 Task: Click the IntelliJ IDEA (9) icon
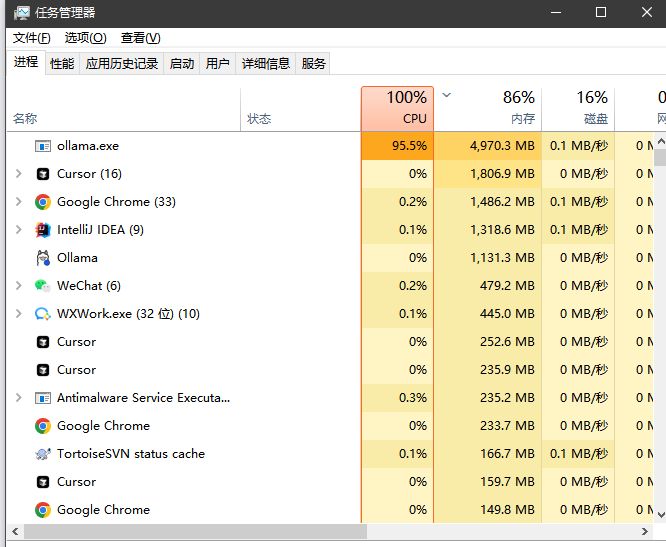(42, 230)
